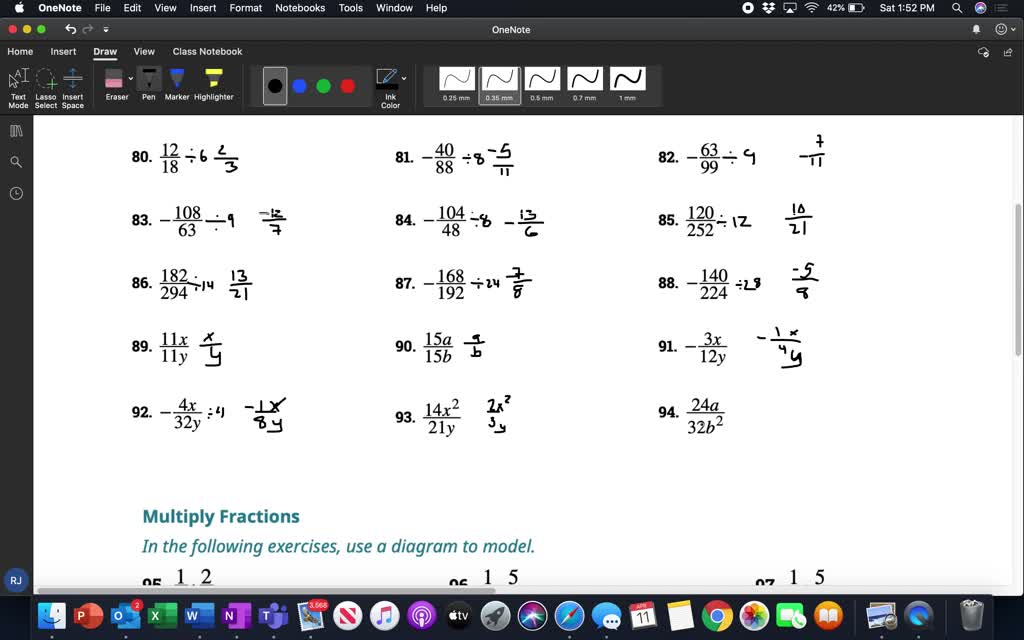Open the Notebooks menu
Screen dimensions: 1024x640
299,8
